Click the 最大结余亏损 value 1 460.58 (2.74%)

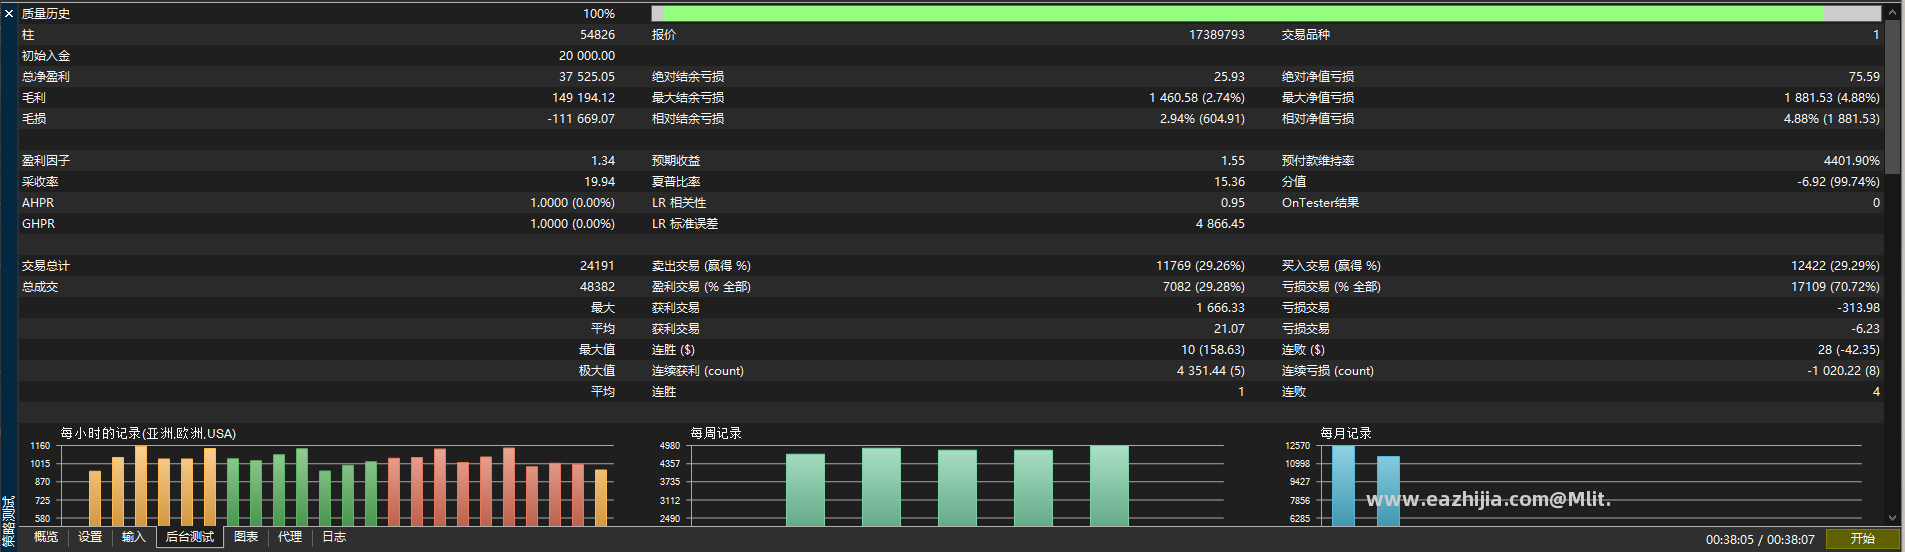pos(1197,98)
